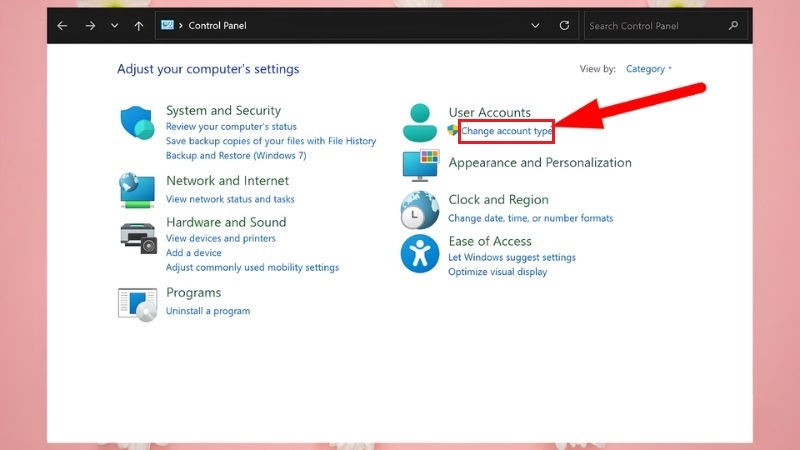Expand the address bar history dropdown

535,26
